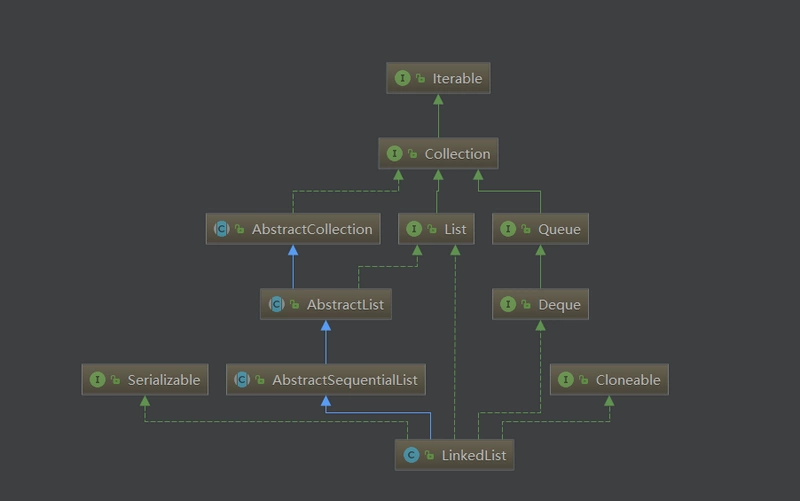
Task: Select the AbstractCollection label text
Action: tap(312, 230)
